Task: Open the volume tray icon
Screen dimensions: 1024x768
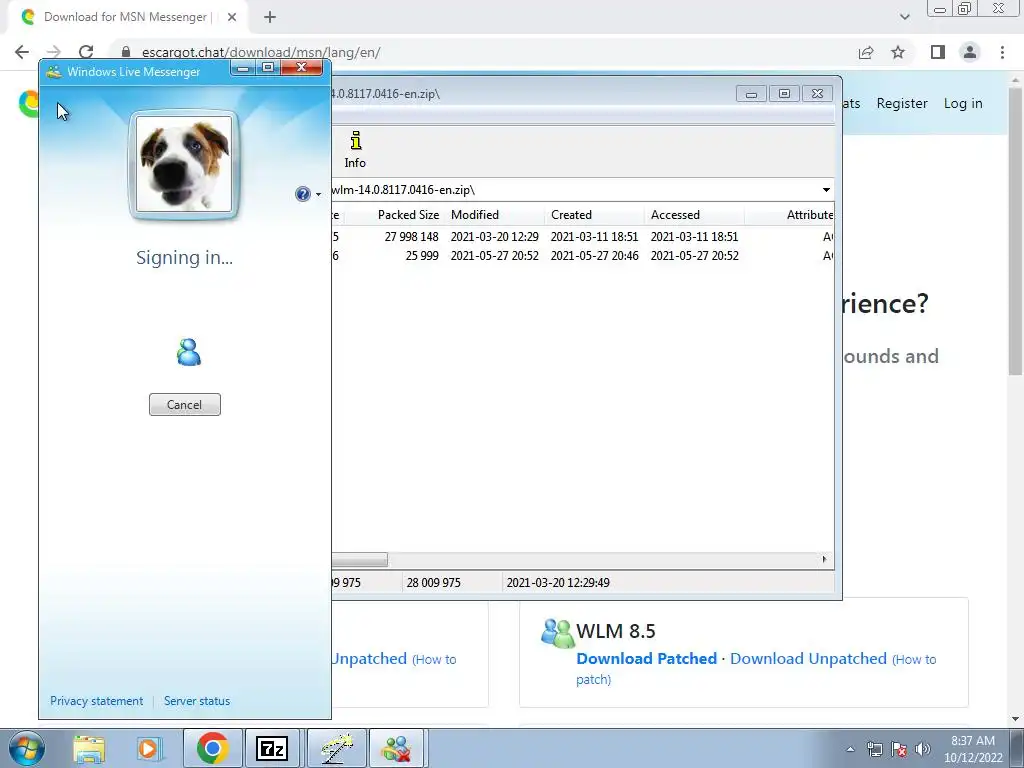Action: coord(923,749)
